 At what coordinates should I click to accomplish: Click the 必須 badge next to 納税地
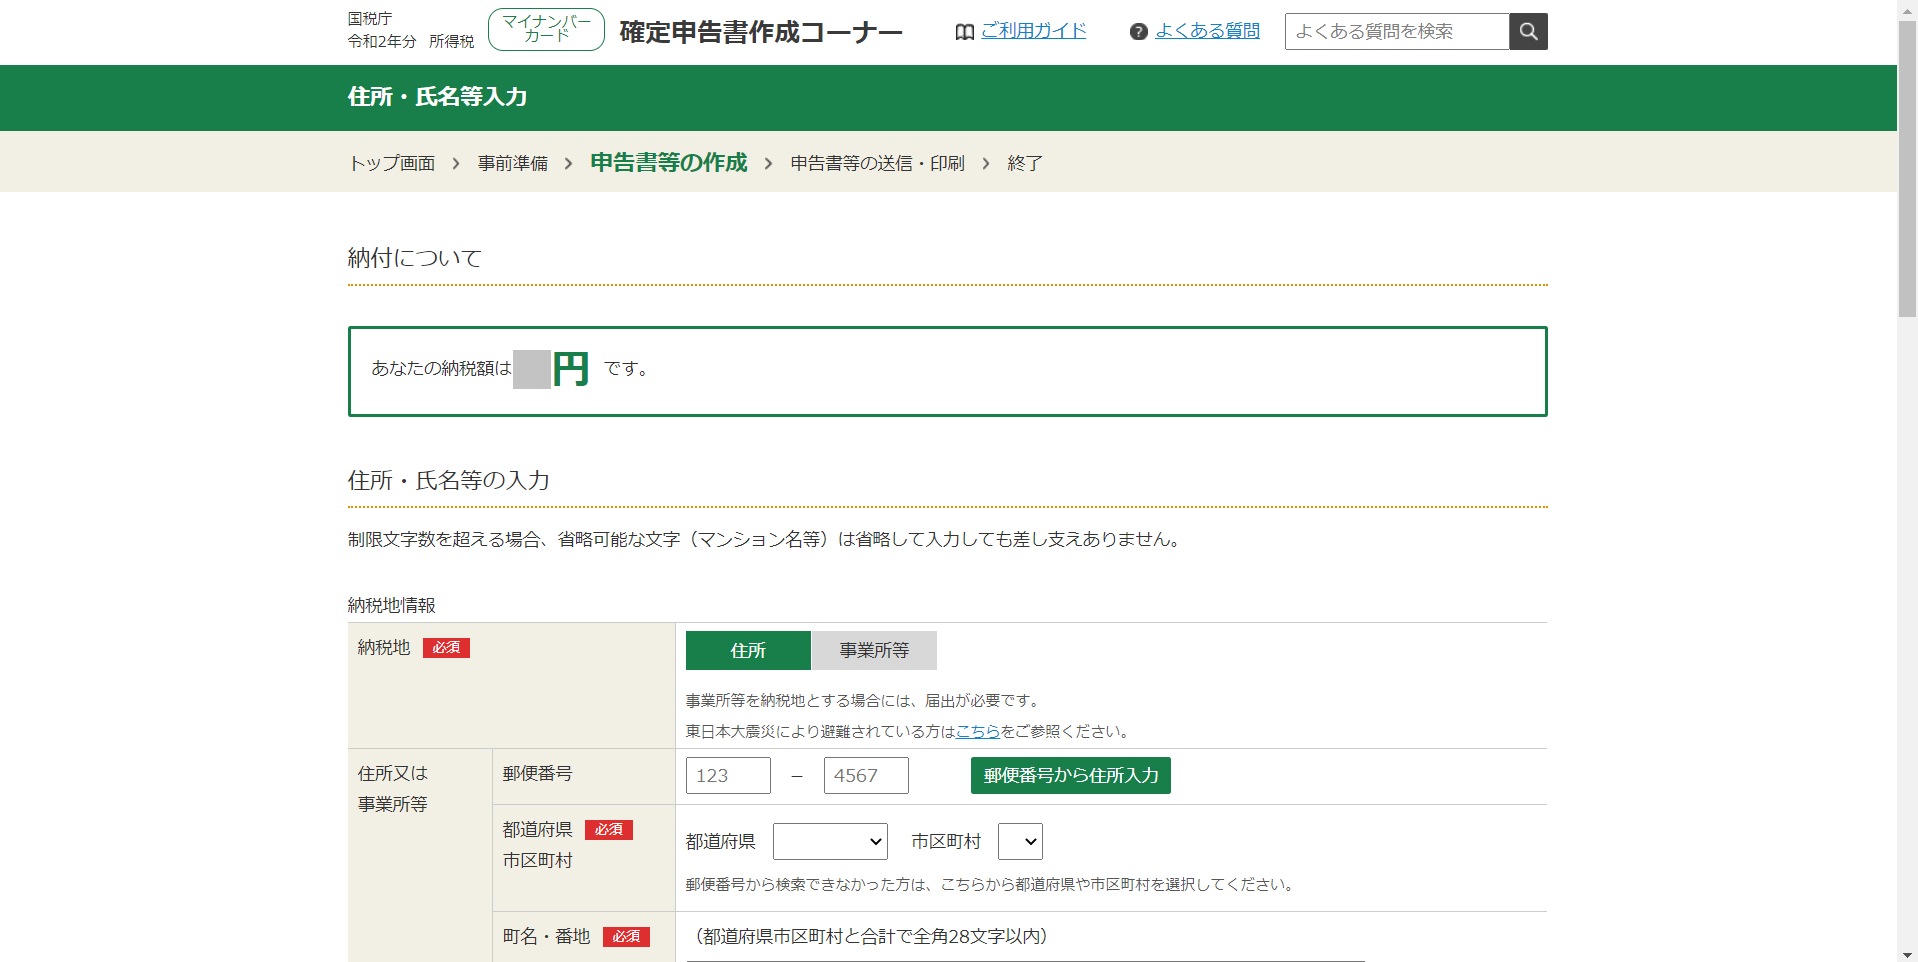(446, 648)
